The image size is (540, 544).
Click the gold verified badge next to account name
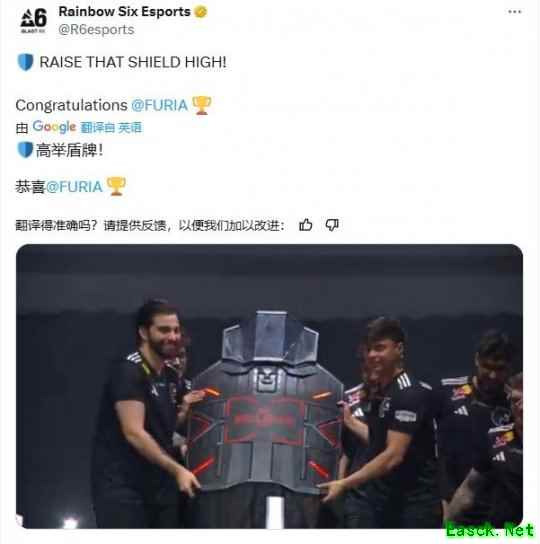(x=201, y=12)
